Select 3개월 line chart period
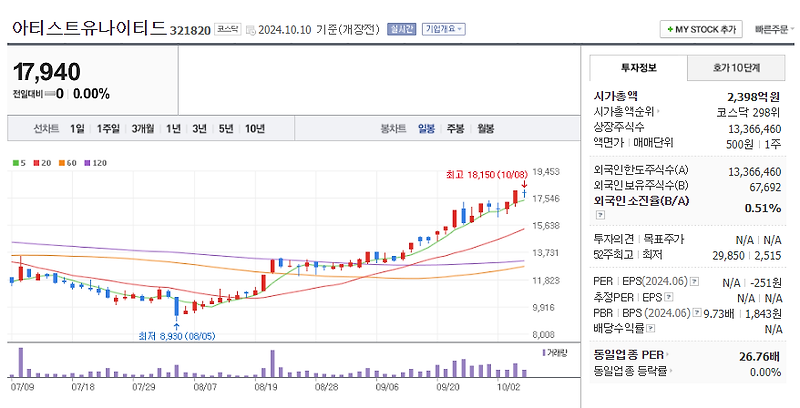800x408 pixels. [143, 129]
